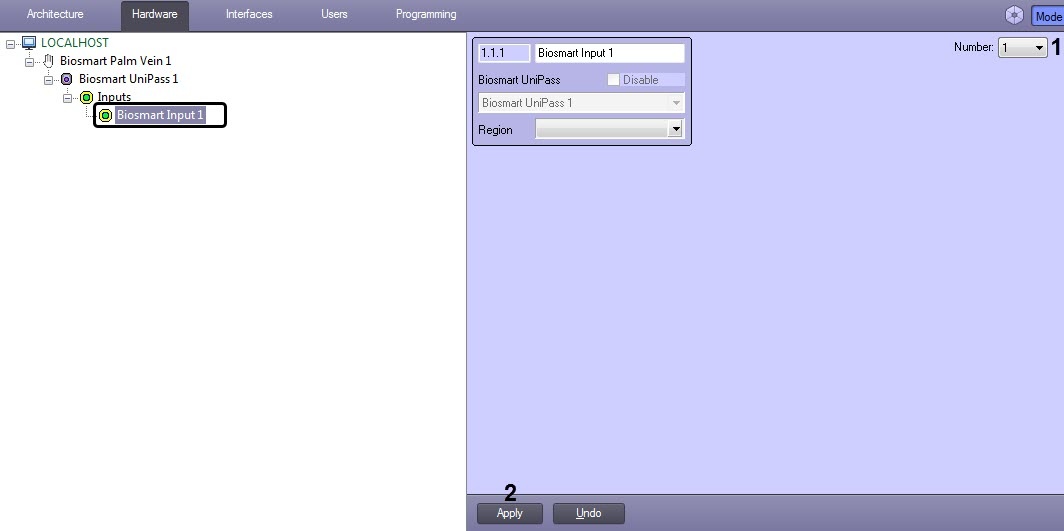Click the Mode button
Image resolution: width=1064 pixels, height=531 pixels.
(x=1048, y=16)
